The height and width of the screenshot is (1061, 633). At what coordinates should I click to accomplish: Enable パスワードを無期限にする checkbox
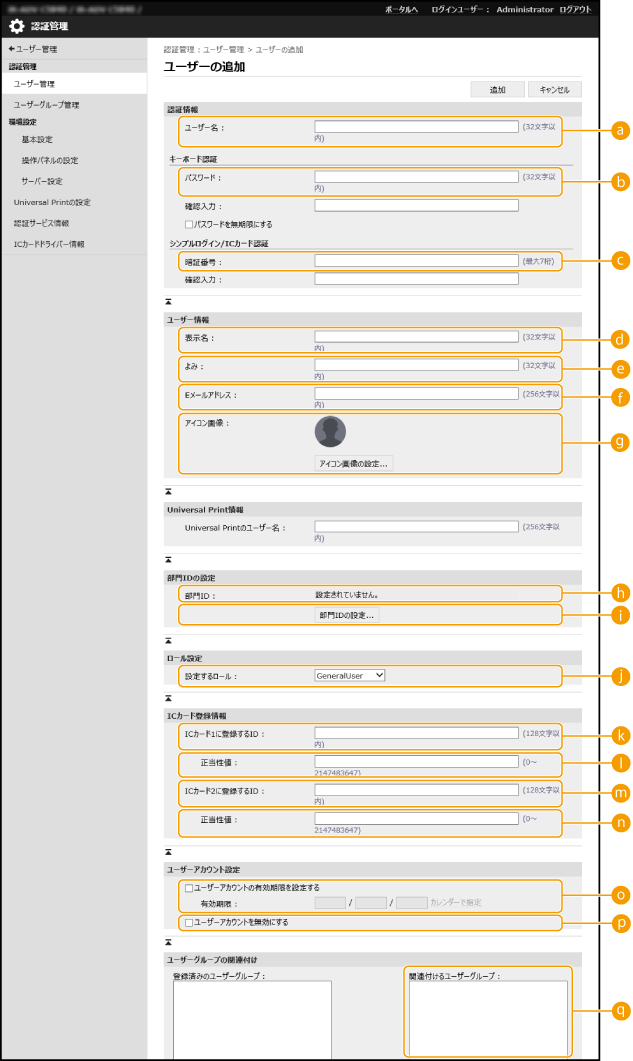tap(189, 224)
